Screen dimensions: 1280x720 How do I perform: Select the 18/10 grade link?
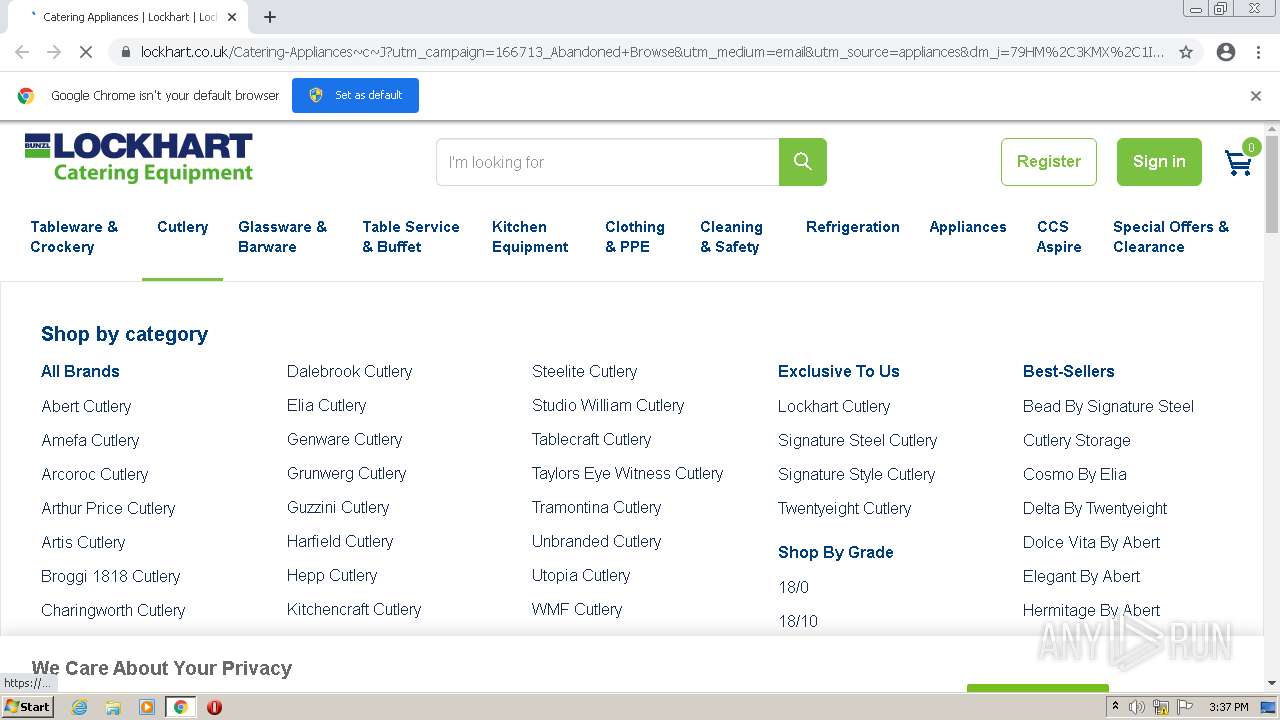click(798, 621)
